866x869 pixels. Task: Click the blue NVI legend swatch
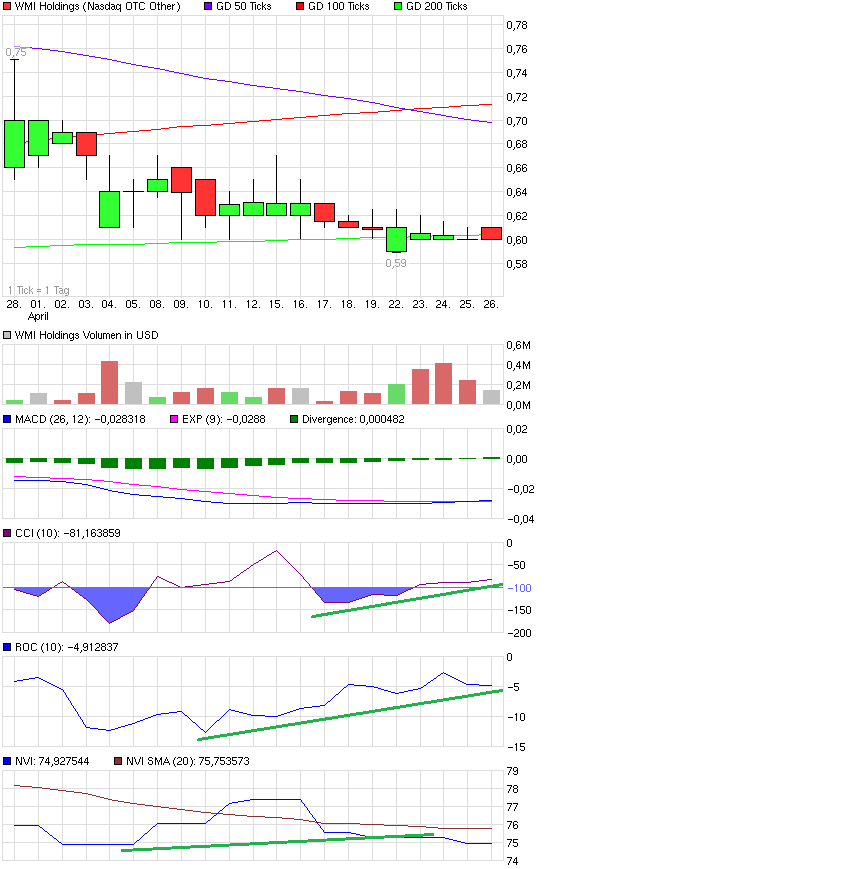pyautogui.click(x=7, y=761)
